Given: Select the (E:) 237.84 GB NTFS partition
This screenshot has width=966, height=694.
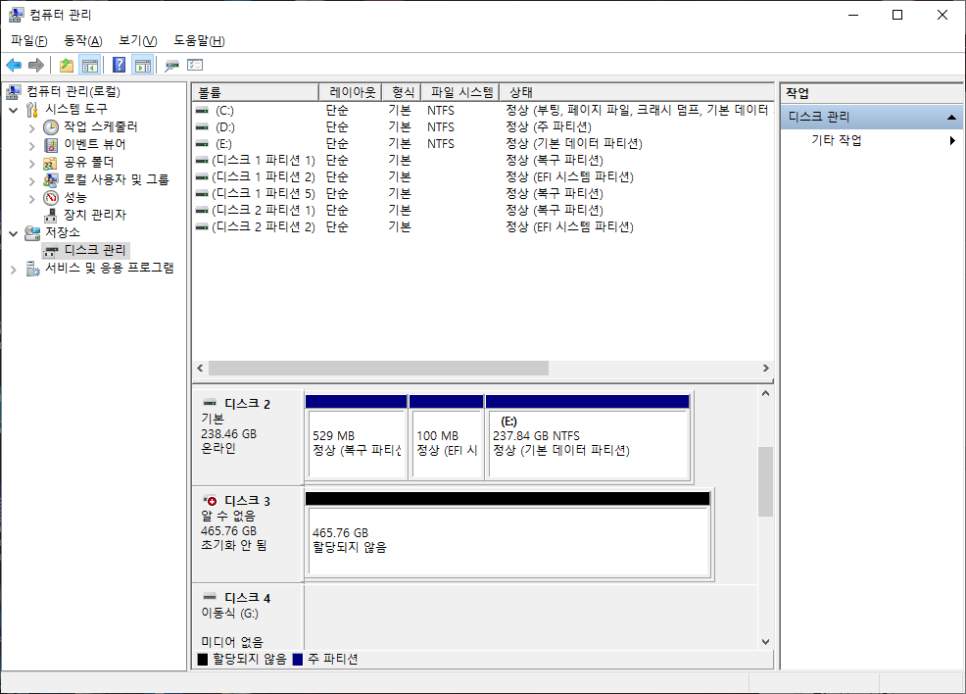Looking at the screenshot, I should tap(587, 438).
